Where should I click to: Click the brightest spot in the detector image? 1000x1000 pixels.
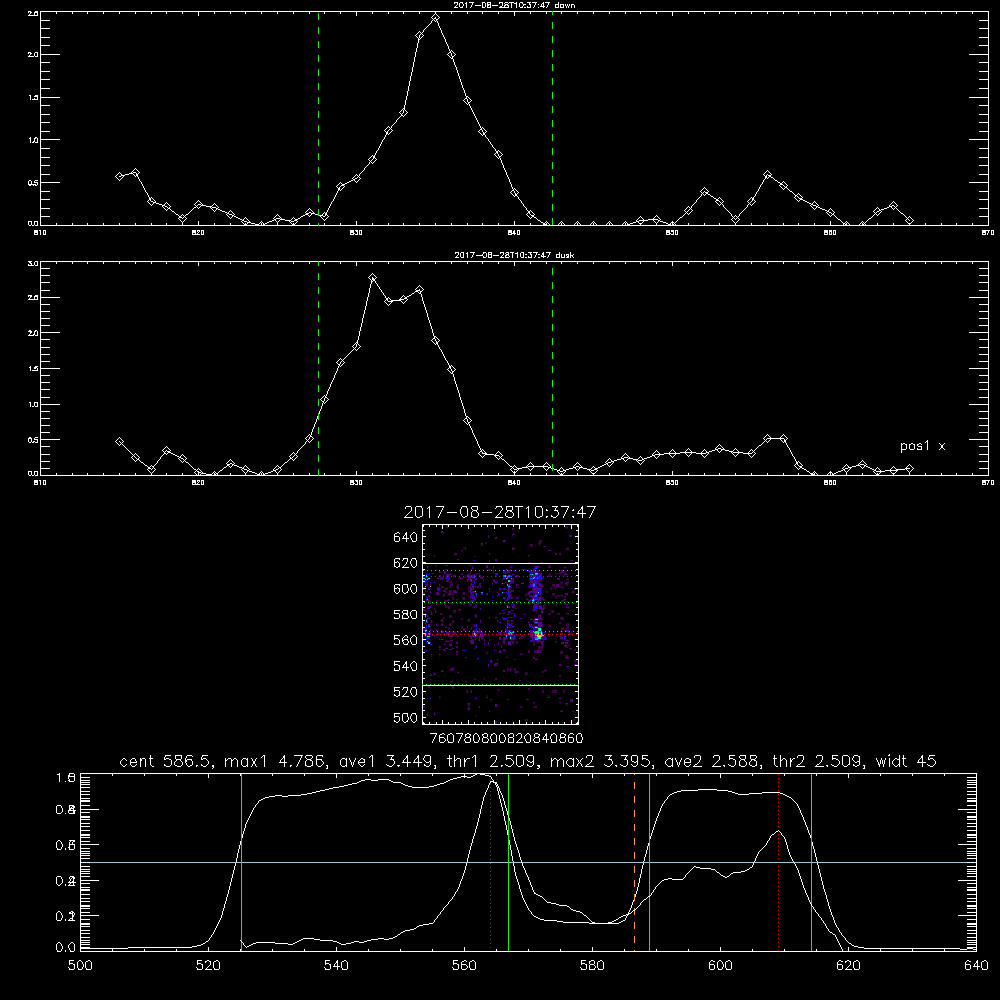coord(539,634)
